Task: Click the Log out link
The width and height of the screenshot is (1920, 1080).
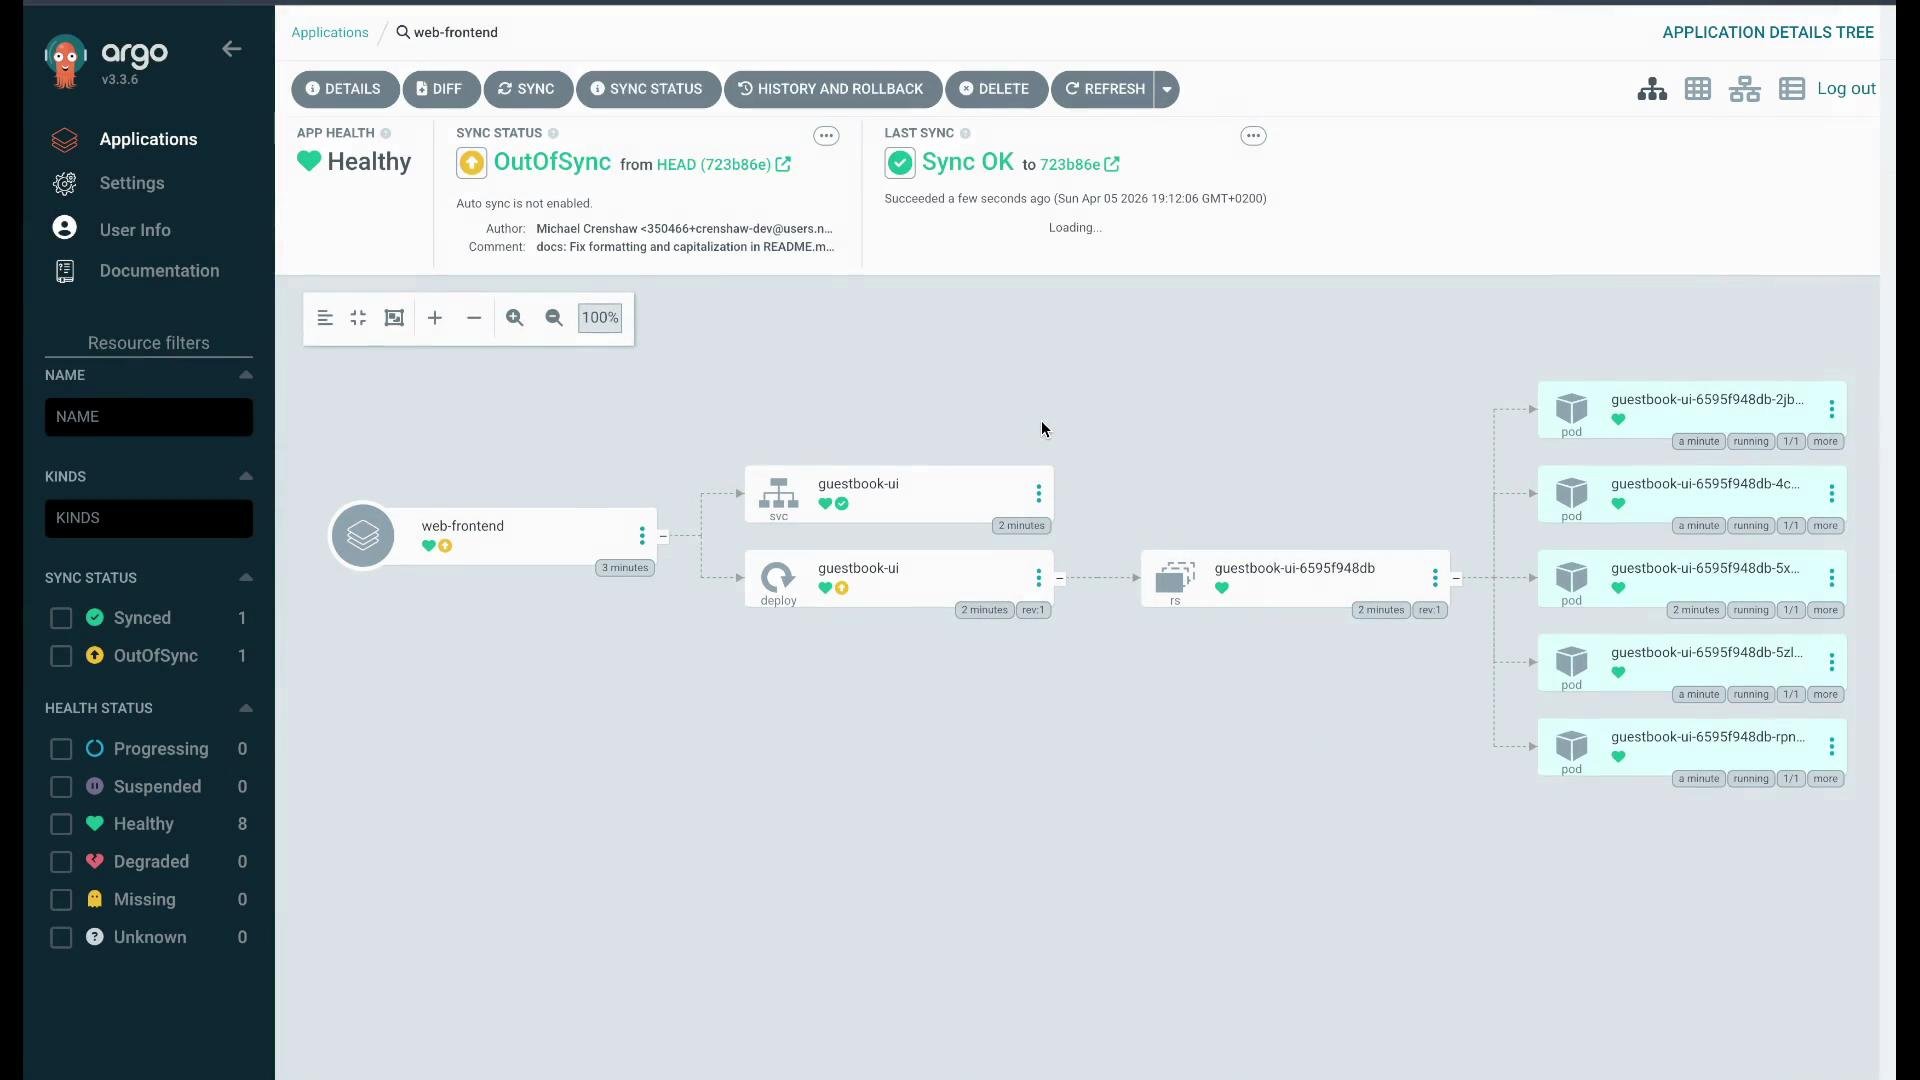Action: pyautogui.click(x=1846, y=88)
